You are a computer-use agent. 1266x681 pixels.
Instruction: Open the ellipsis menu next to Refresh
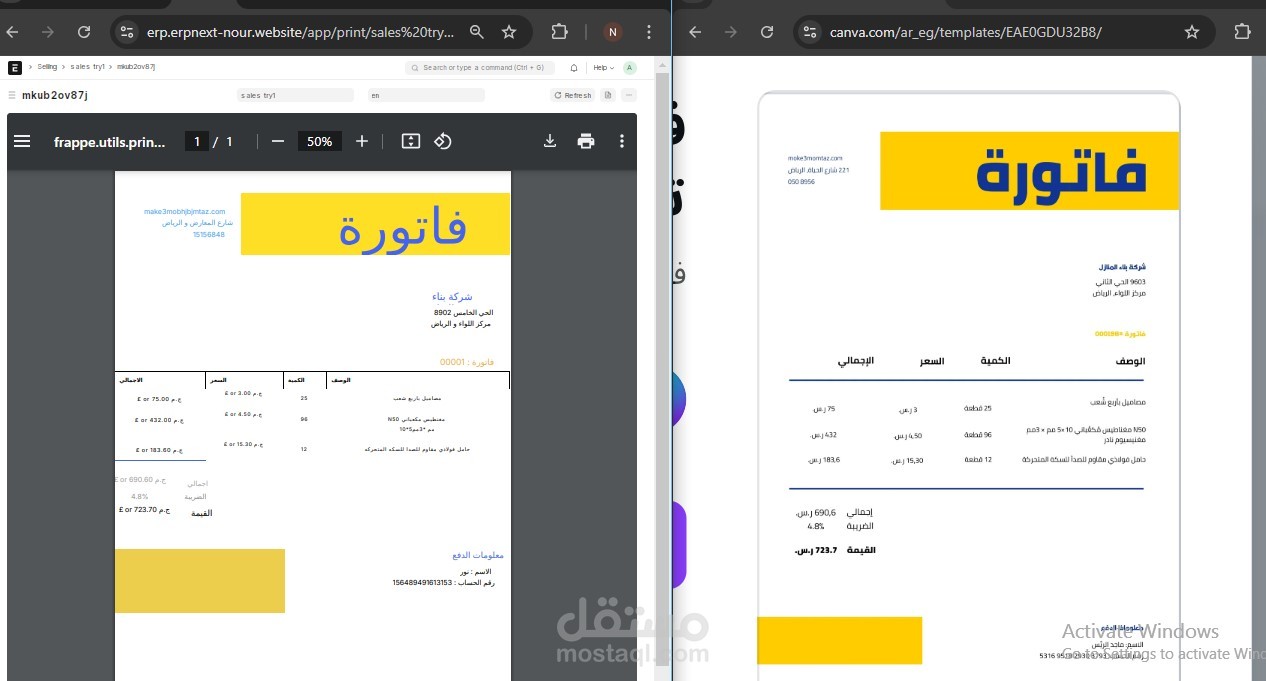[628, 95]
